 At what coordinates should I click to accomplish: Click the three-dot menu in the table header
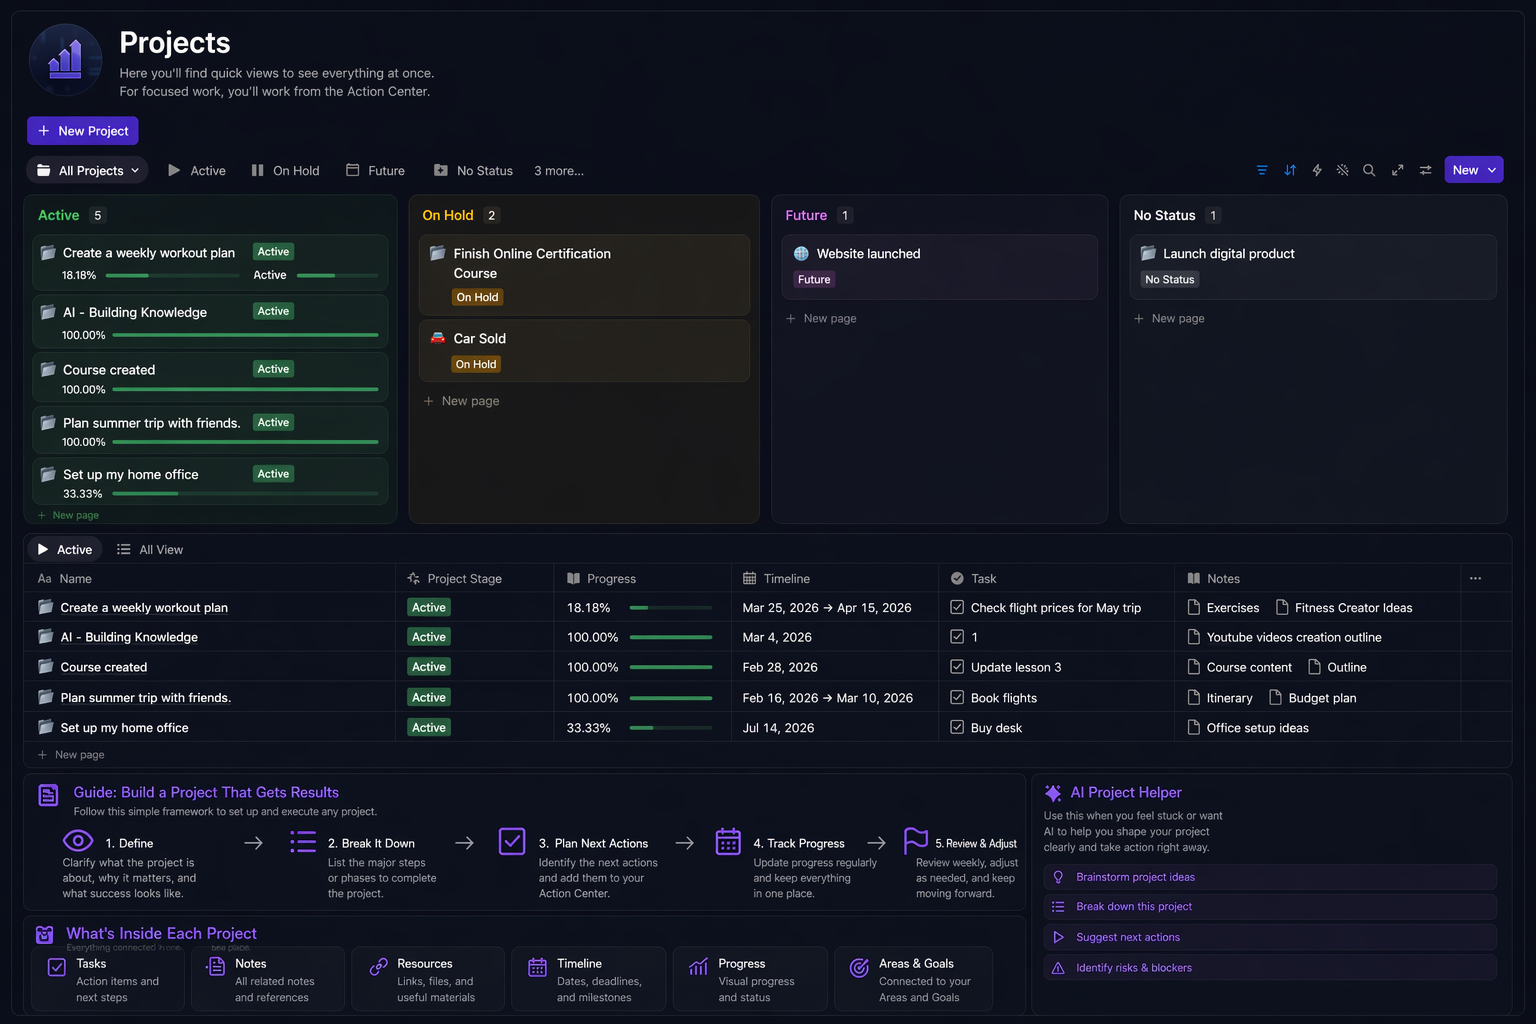[1475, 578]
